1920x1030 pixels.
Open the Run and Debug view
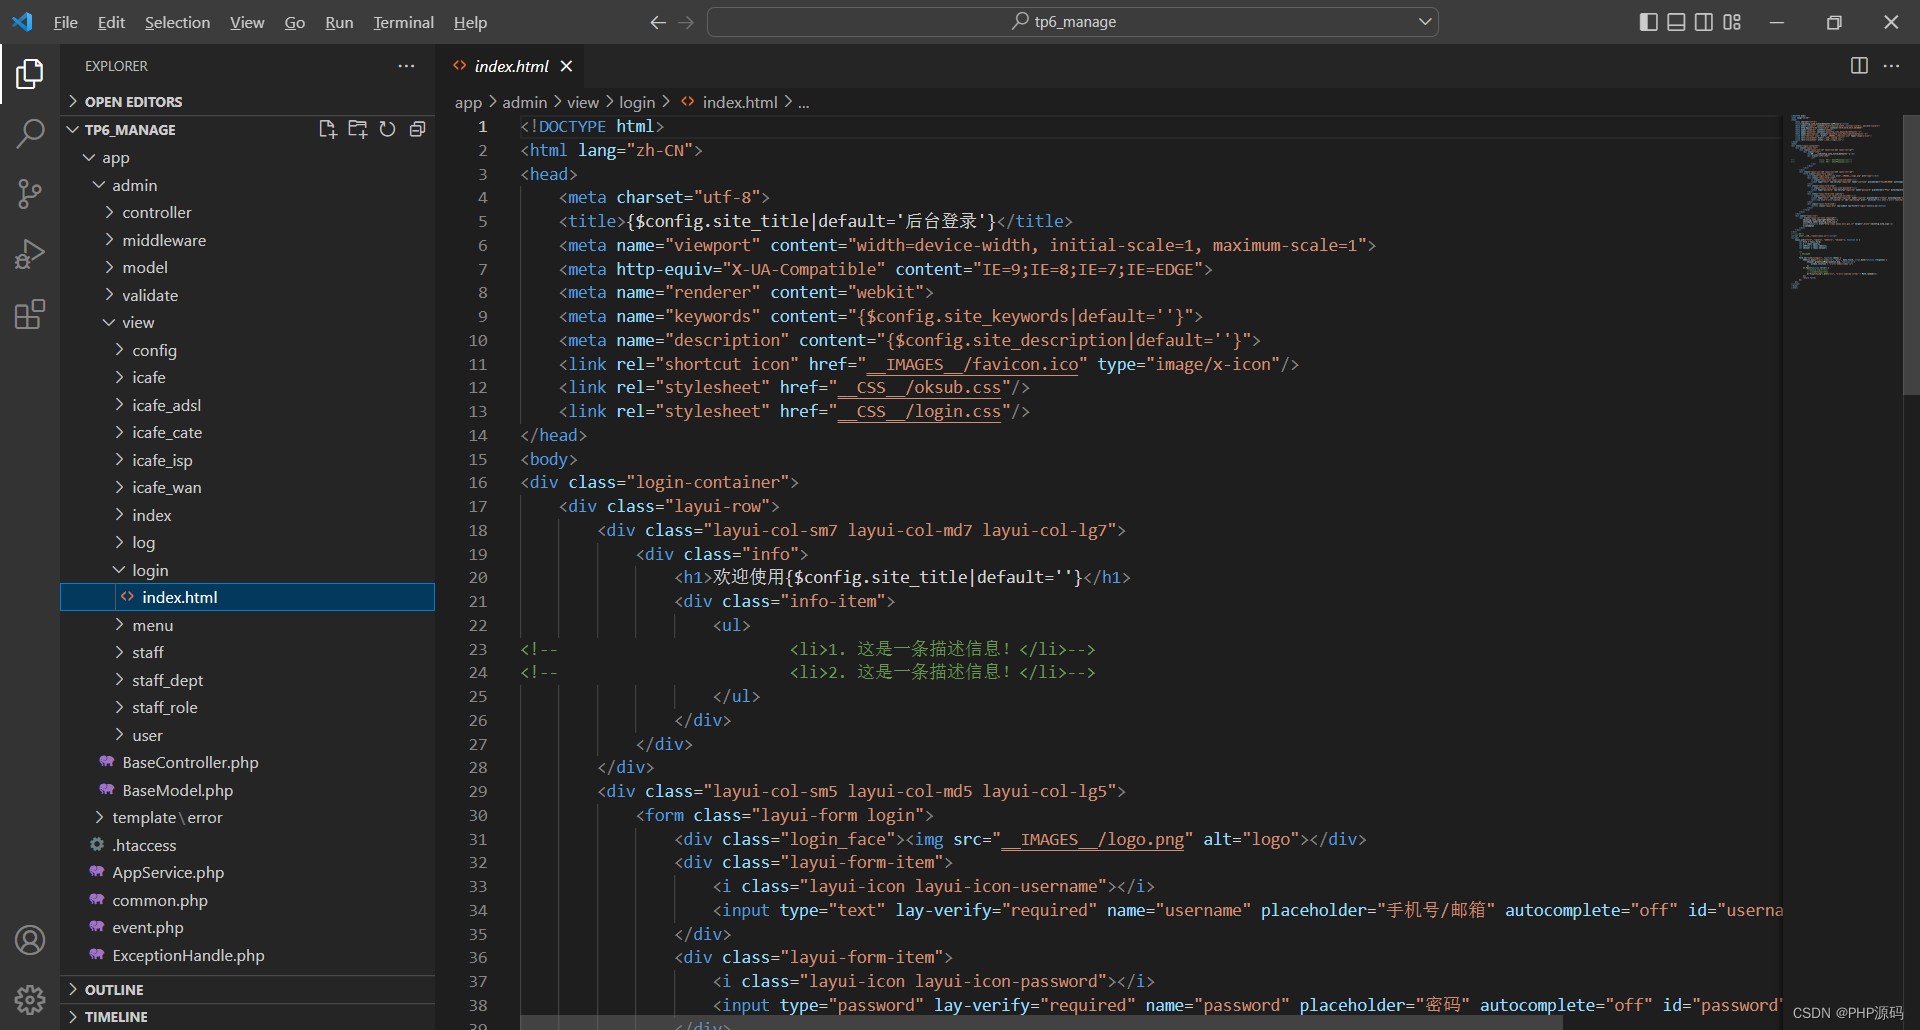click(30, 254)
